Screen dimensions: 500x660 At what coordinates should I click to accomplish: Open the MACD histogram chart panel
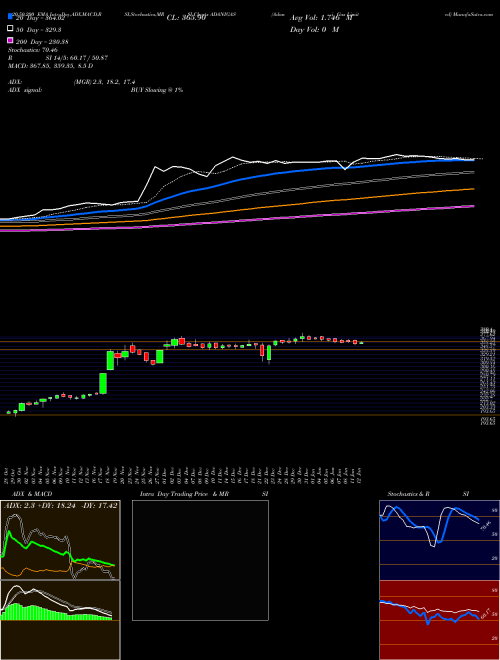pos(60,620)
